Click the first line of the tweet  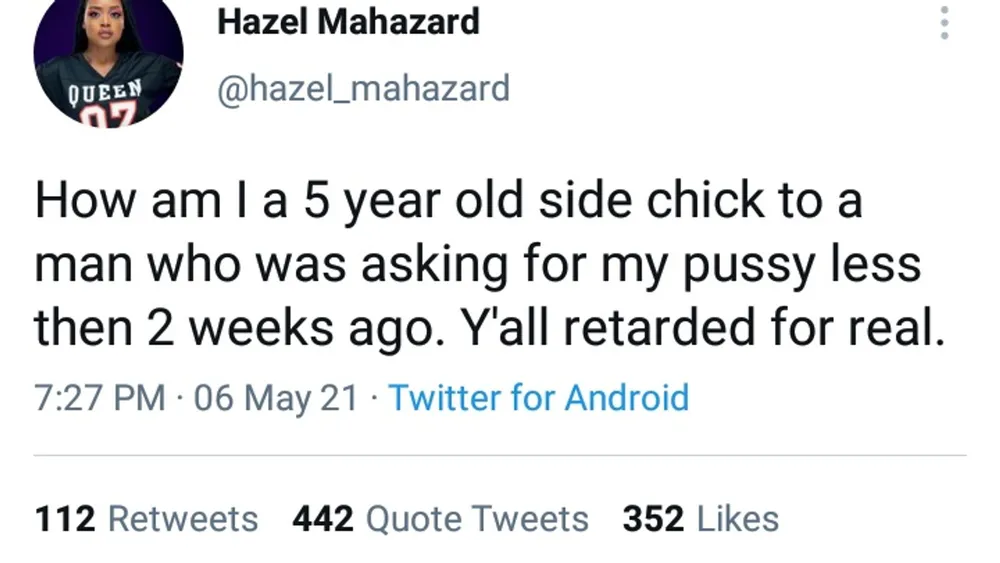tap(448, 201)
